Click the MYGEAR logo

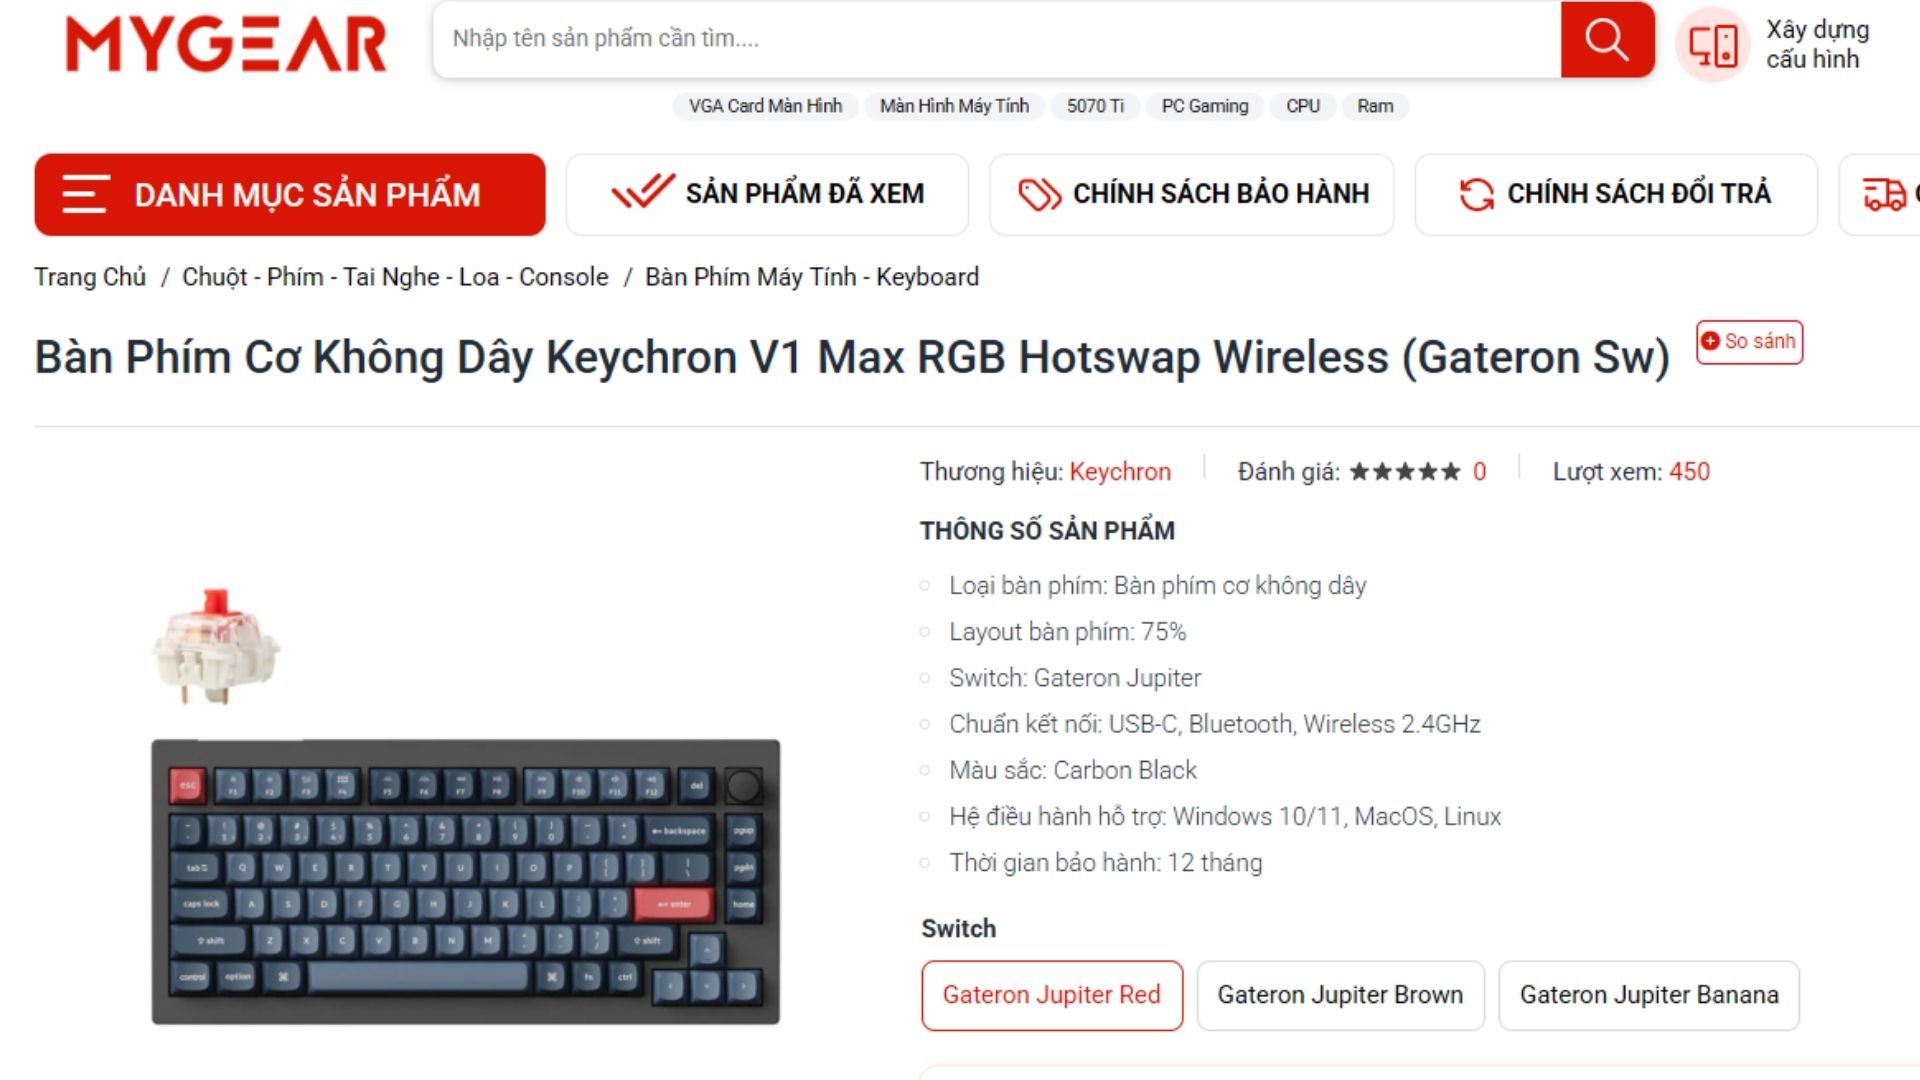226,45
